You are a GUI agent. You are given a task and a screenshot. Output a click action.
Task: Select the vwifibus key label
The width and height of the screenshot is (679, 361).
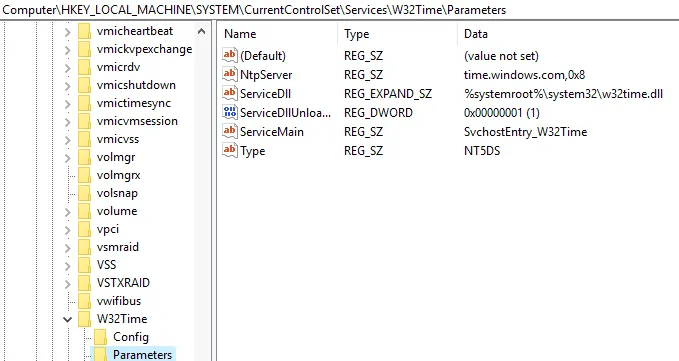119,301
